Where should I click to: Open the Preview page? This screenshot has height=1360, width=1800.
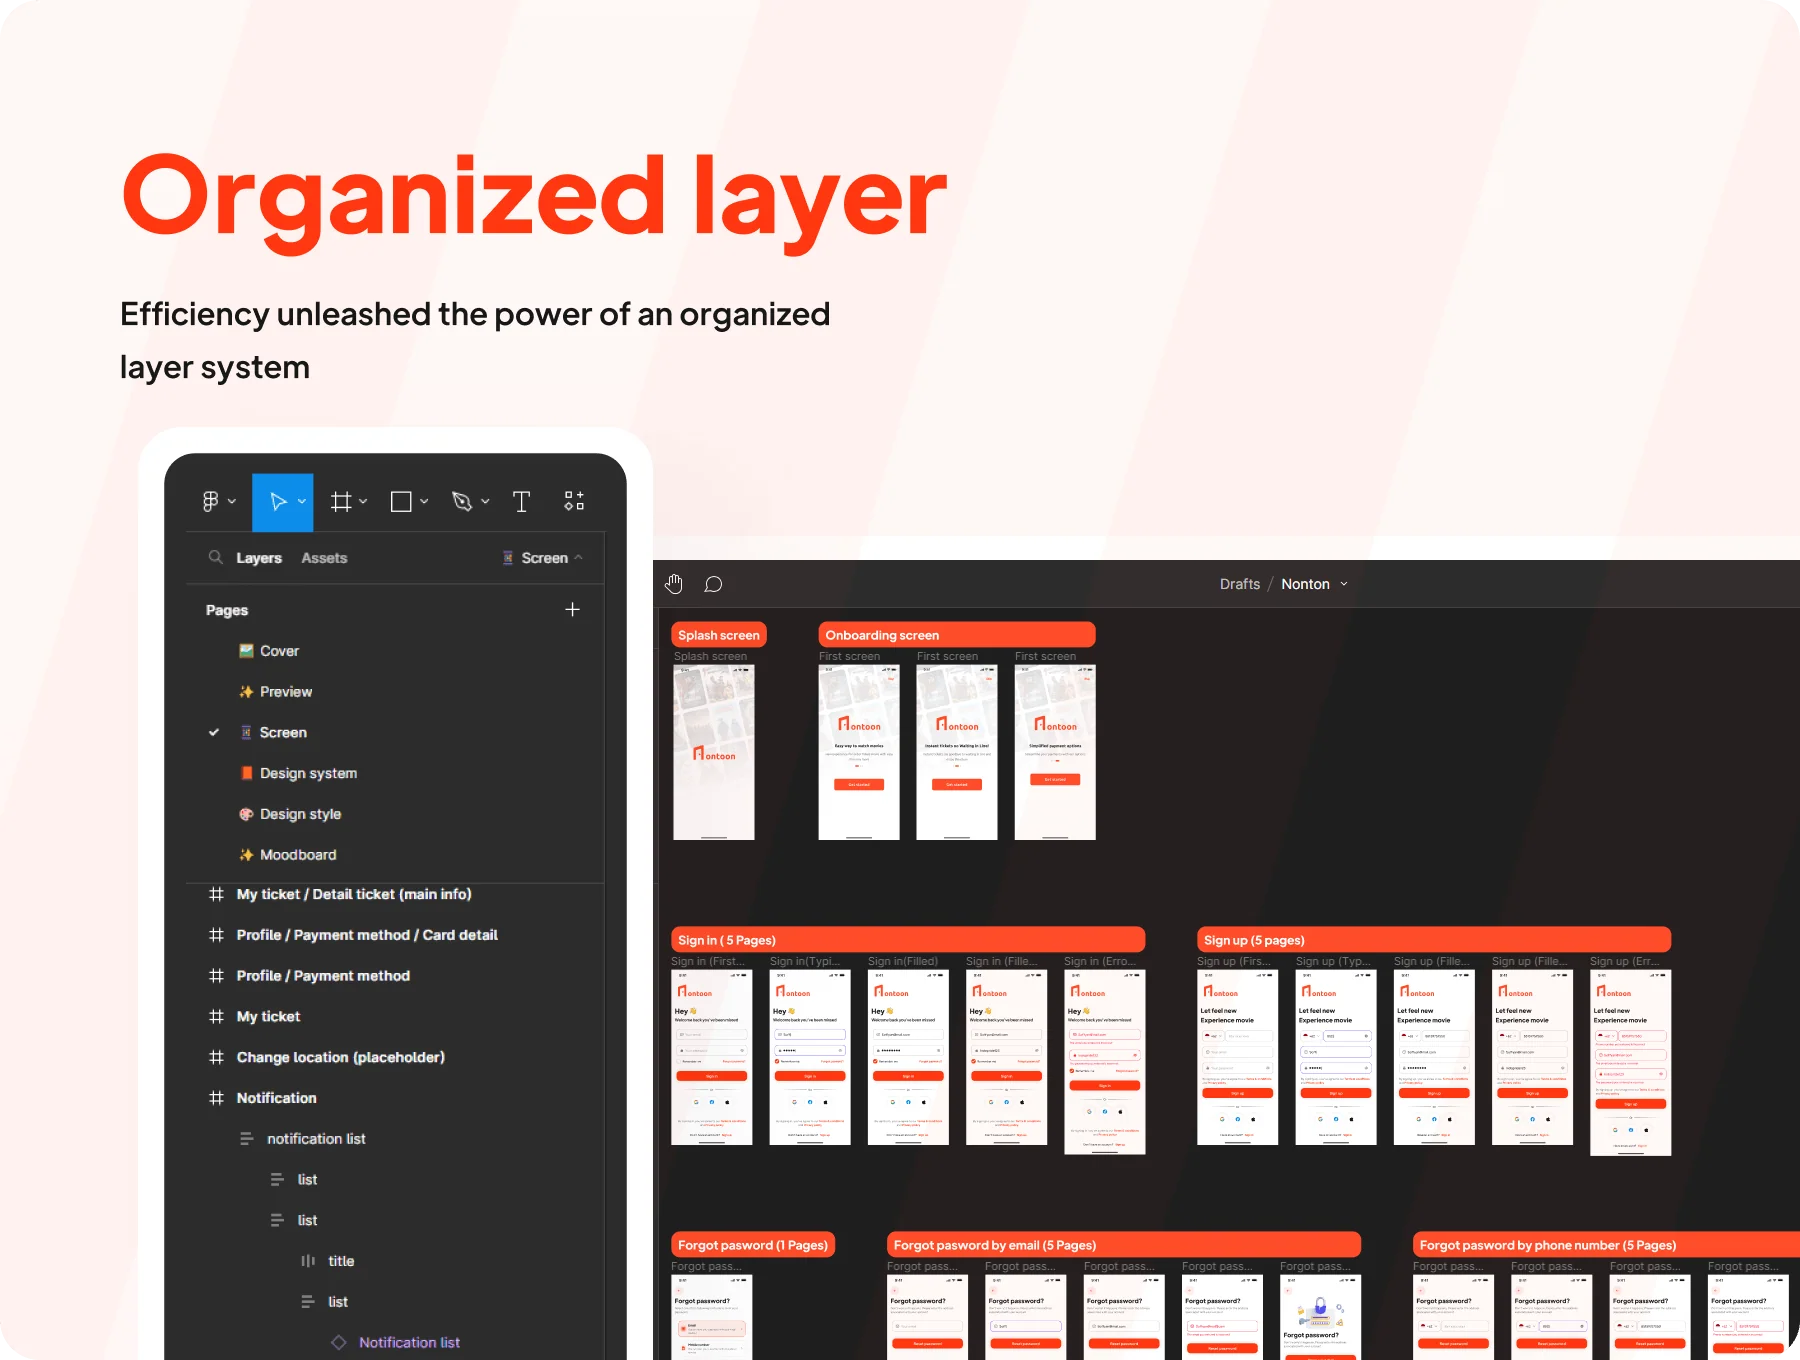[286, 692]
